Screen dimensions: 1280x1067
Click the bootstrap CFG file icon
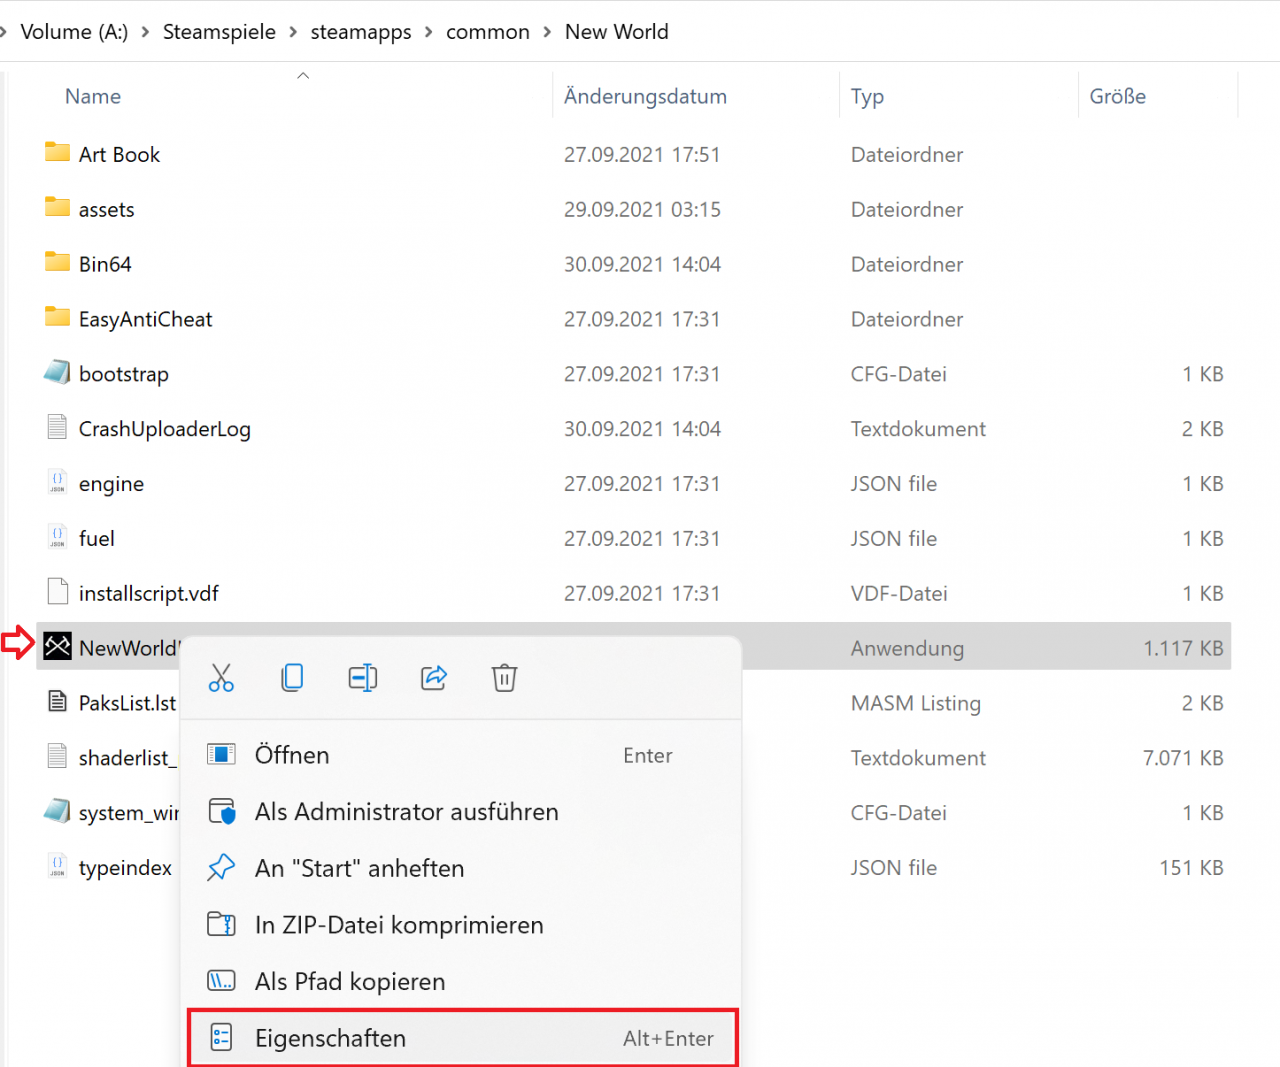click(58, 373)
